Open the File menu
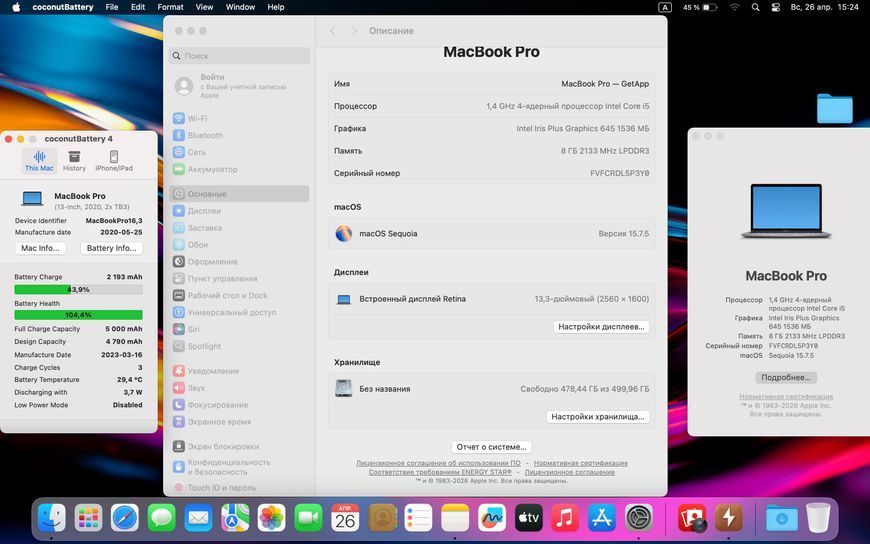The width and height of the screenshot is (870, 544). [x=112, y=7]
